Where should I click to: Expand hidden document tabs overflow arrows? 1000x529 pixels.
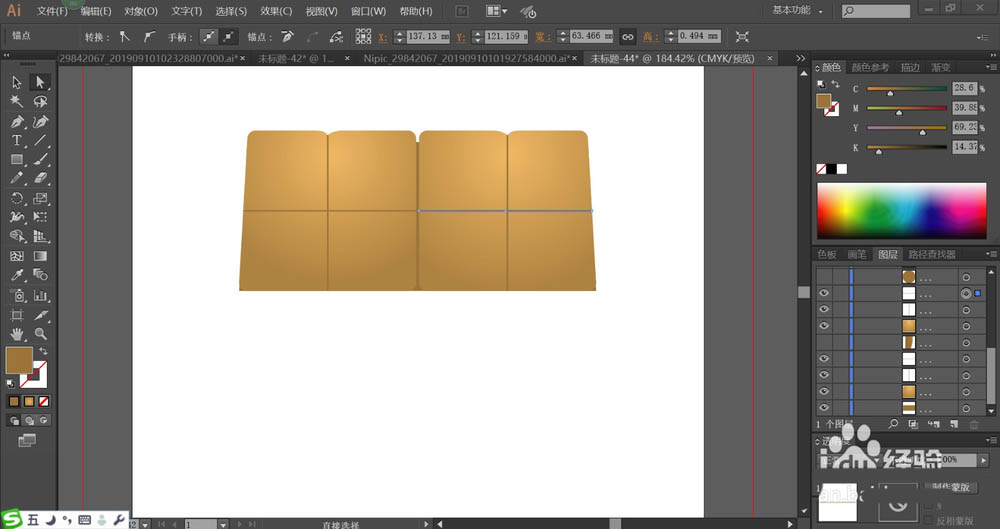coord(800,58)
